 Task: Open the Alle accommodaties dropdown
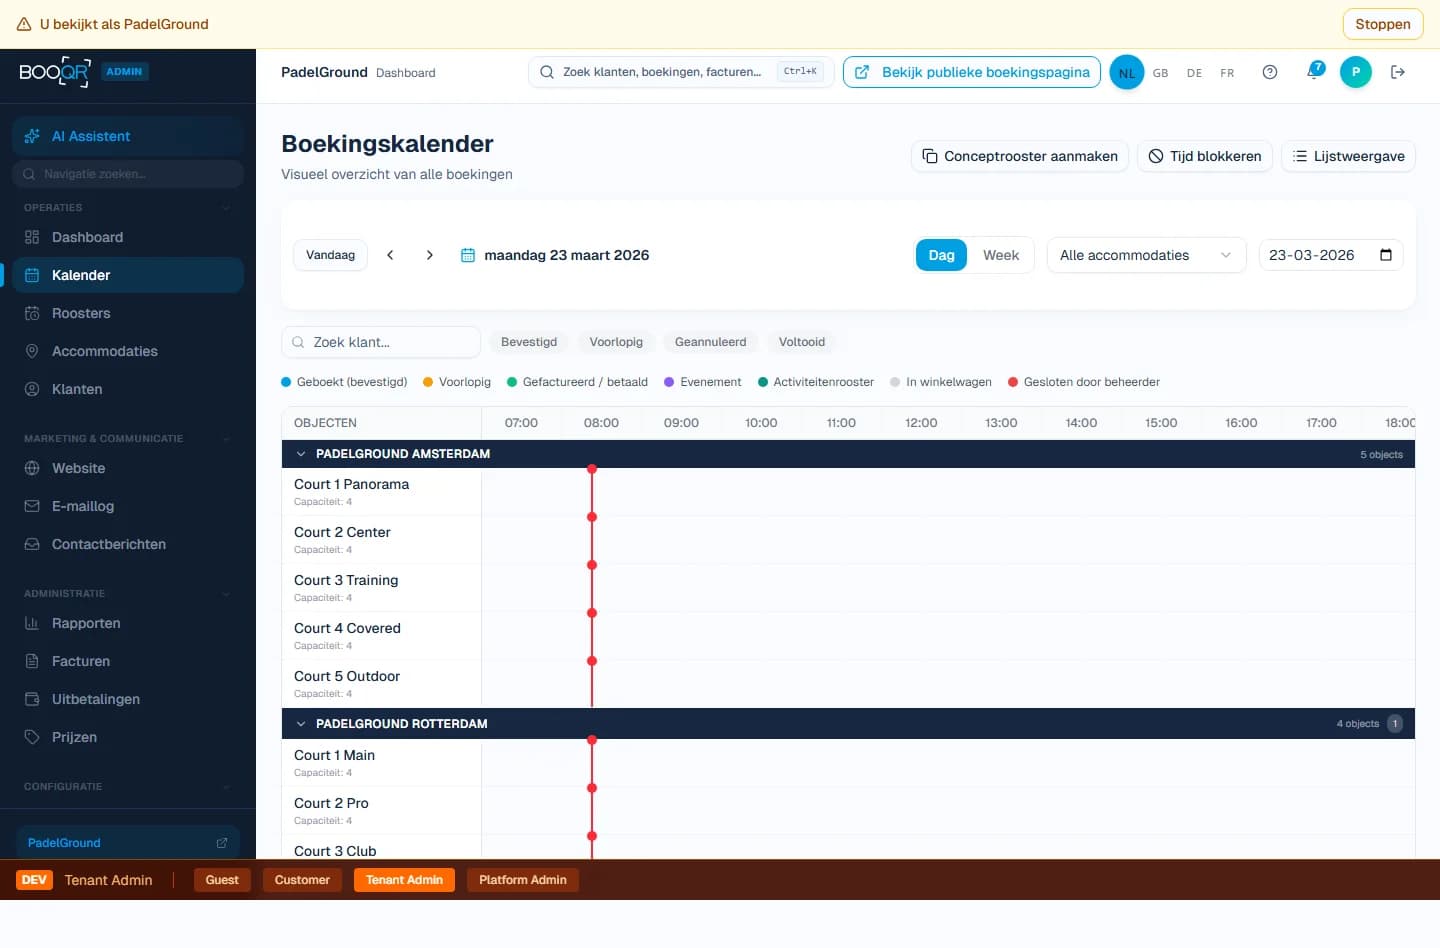(1145, 255)
